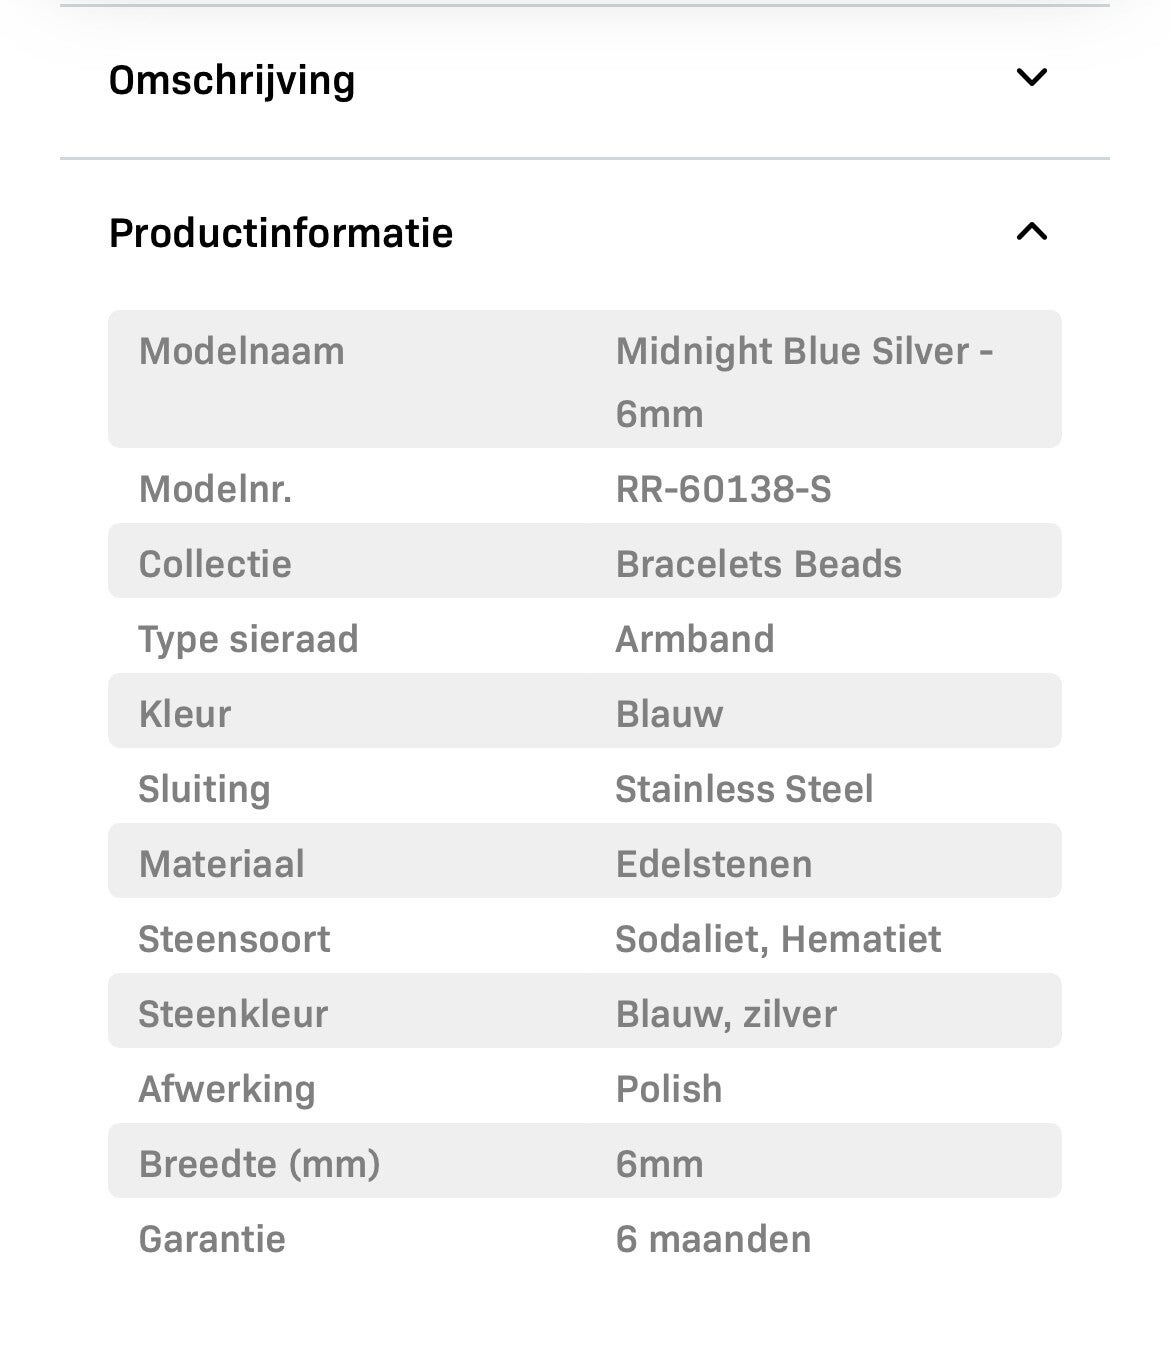Click the Sodaliet, Hematiet stone type
Viewport: 1170px width, 1345px height.
click(x=778, y=939)
